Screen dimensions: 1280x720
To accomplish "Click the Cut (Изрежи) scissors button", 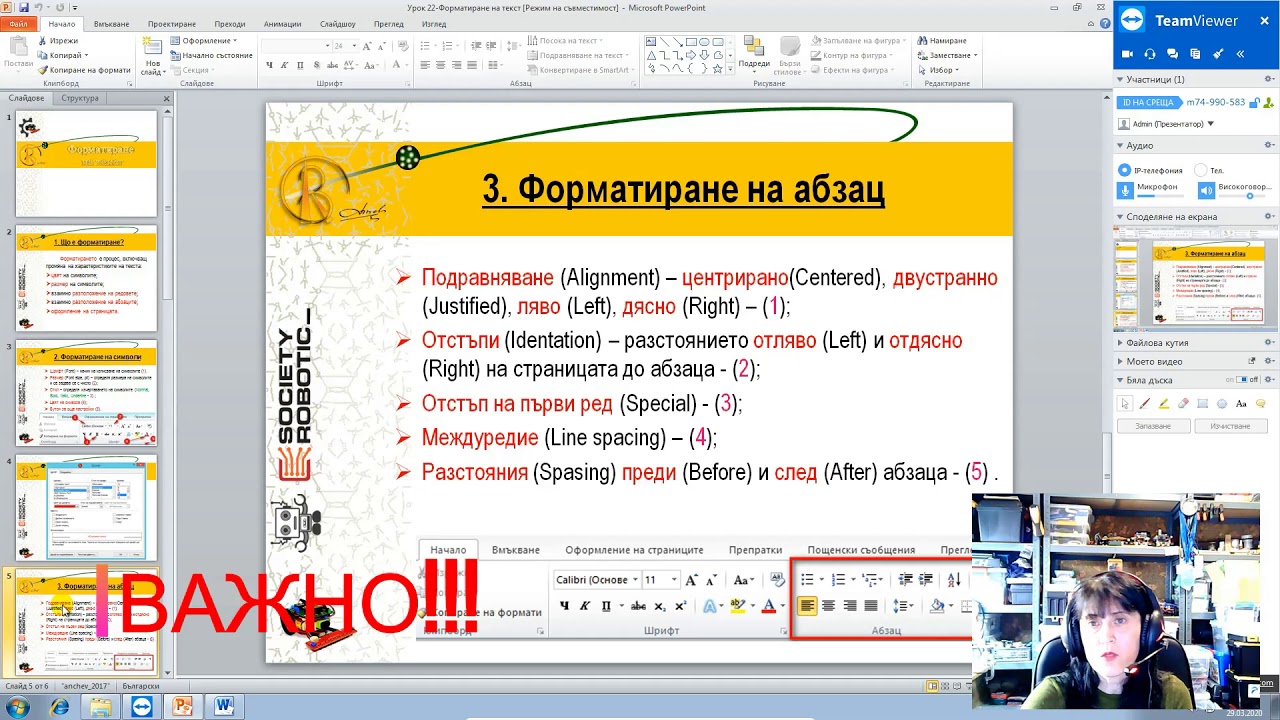I will 58,41.
